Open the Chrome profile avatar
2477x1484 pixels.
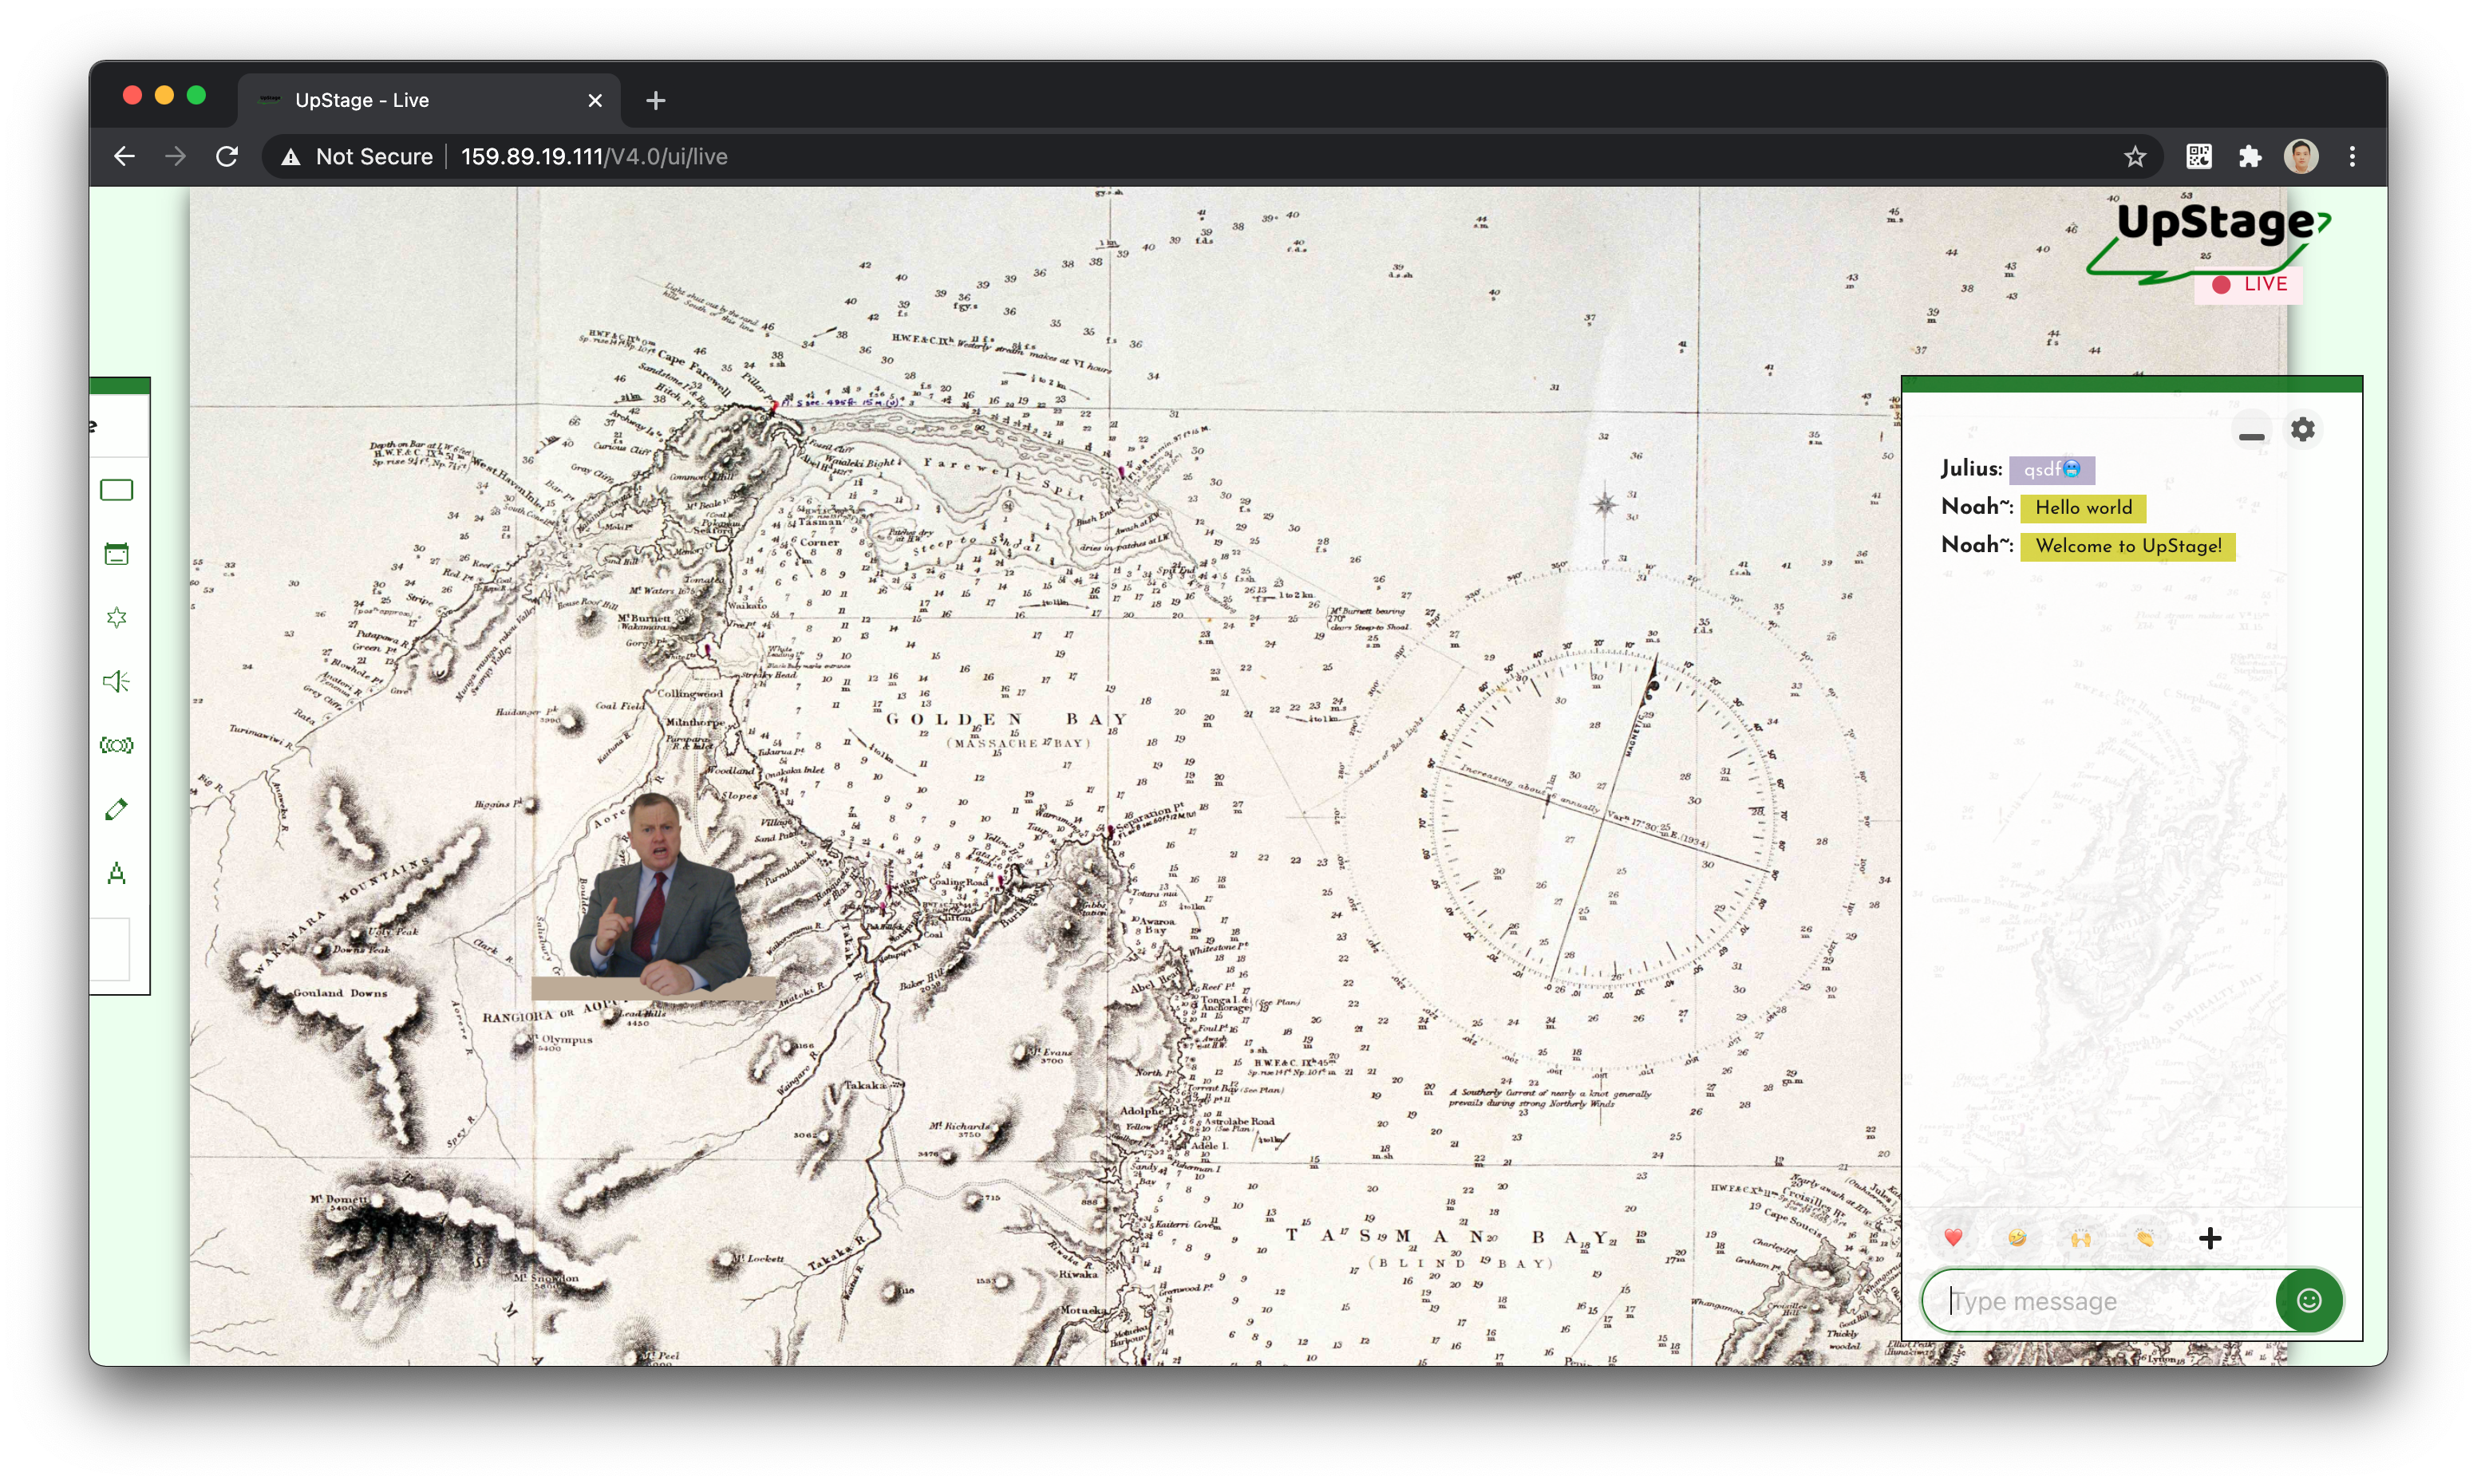coord(2301,156)
